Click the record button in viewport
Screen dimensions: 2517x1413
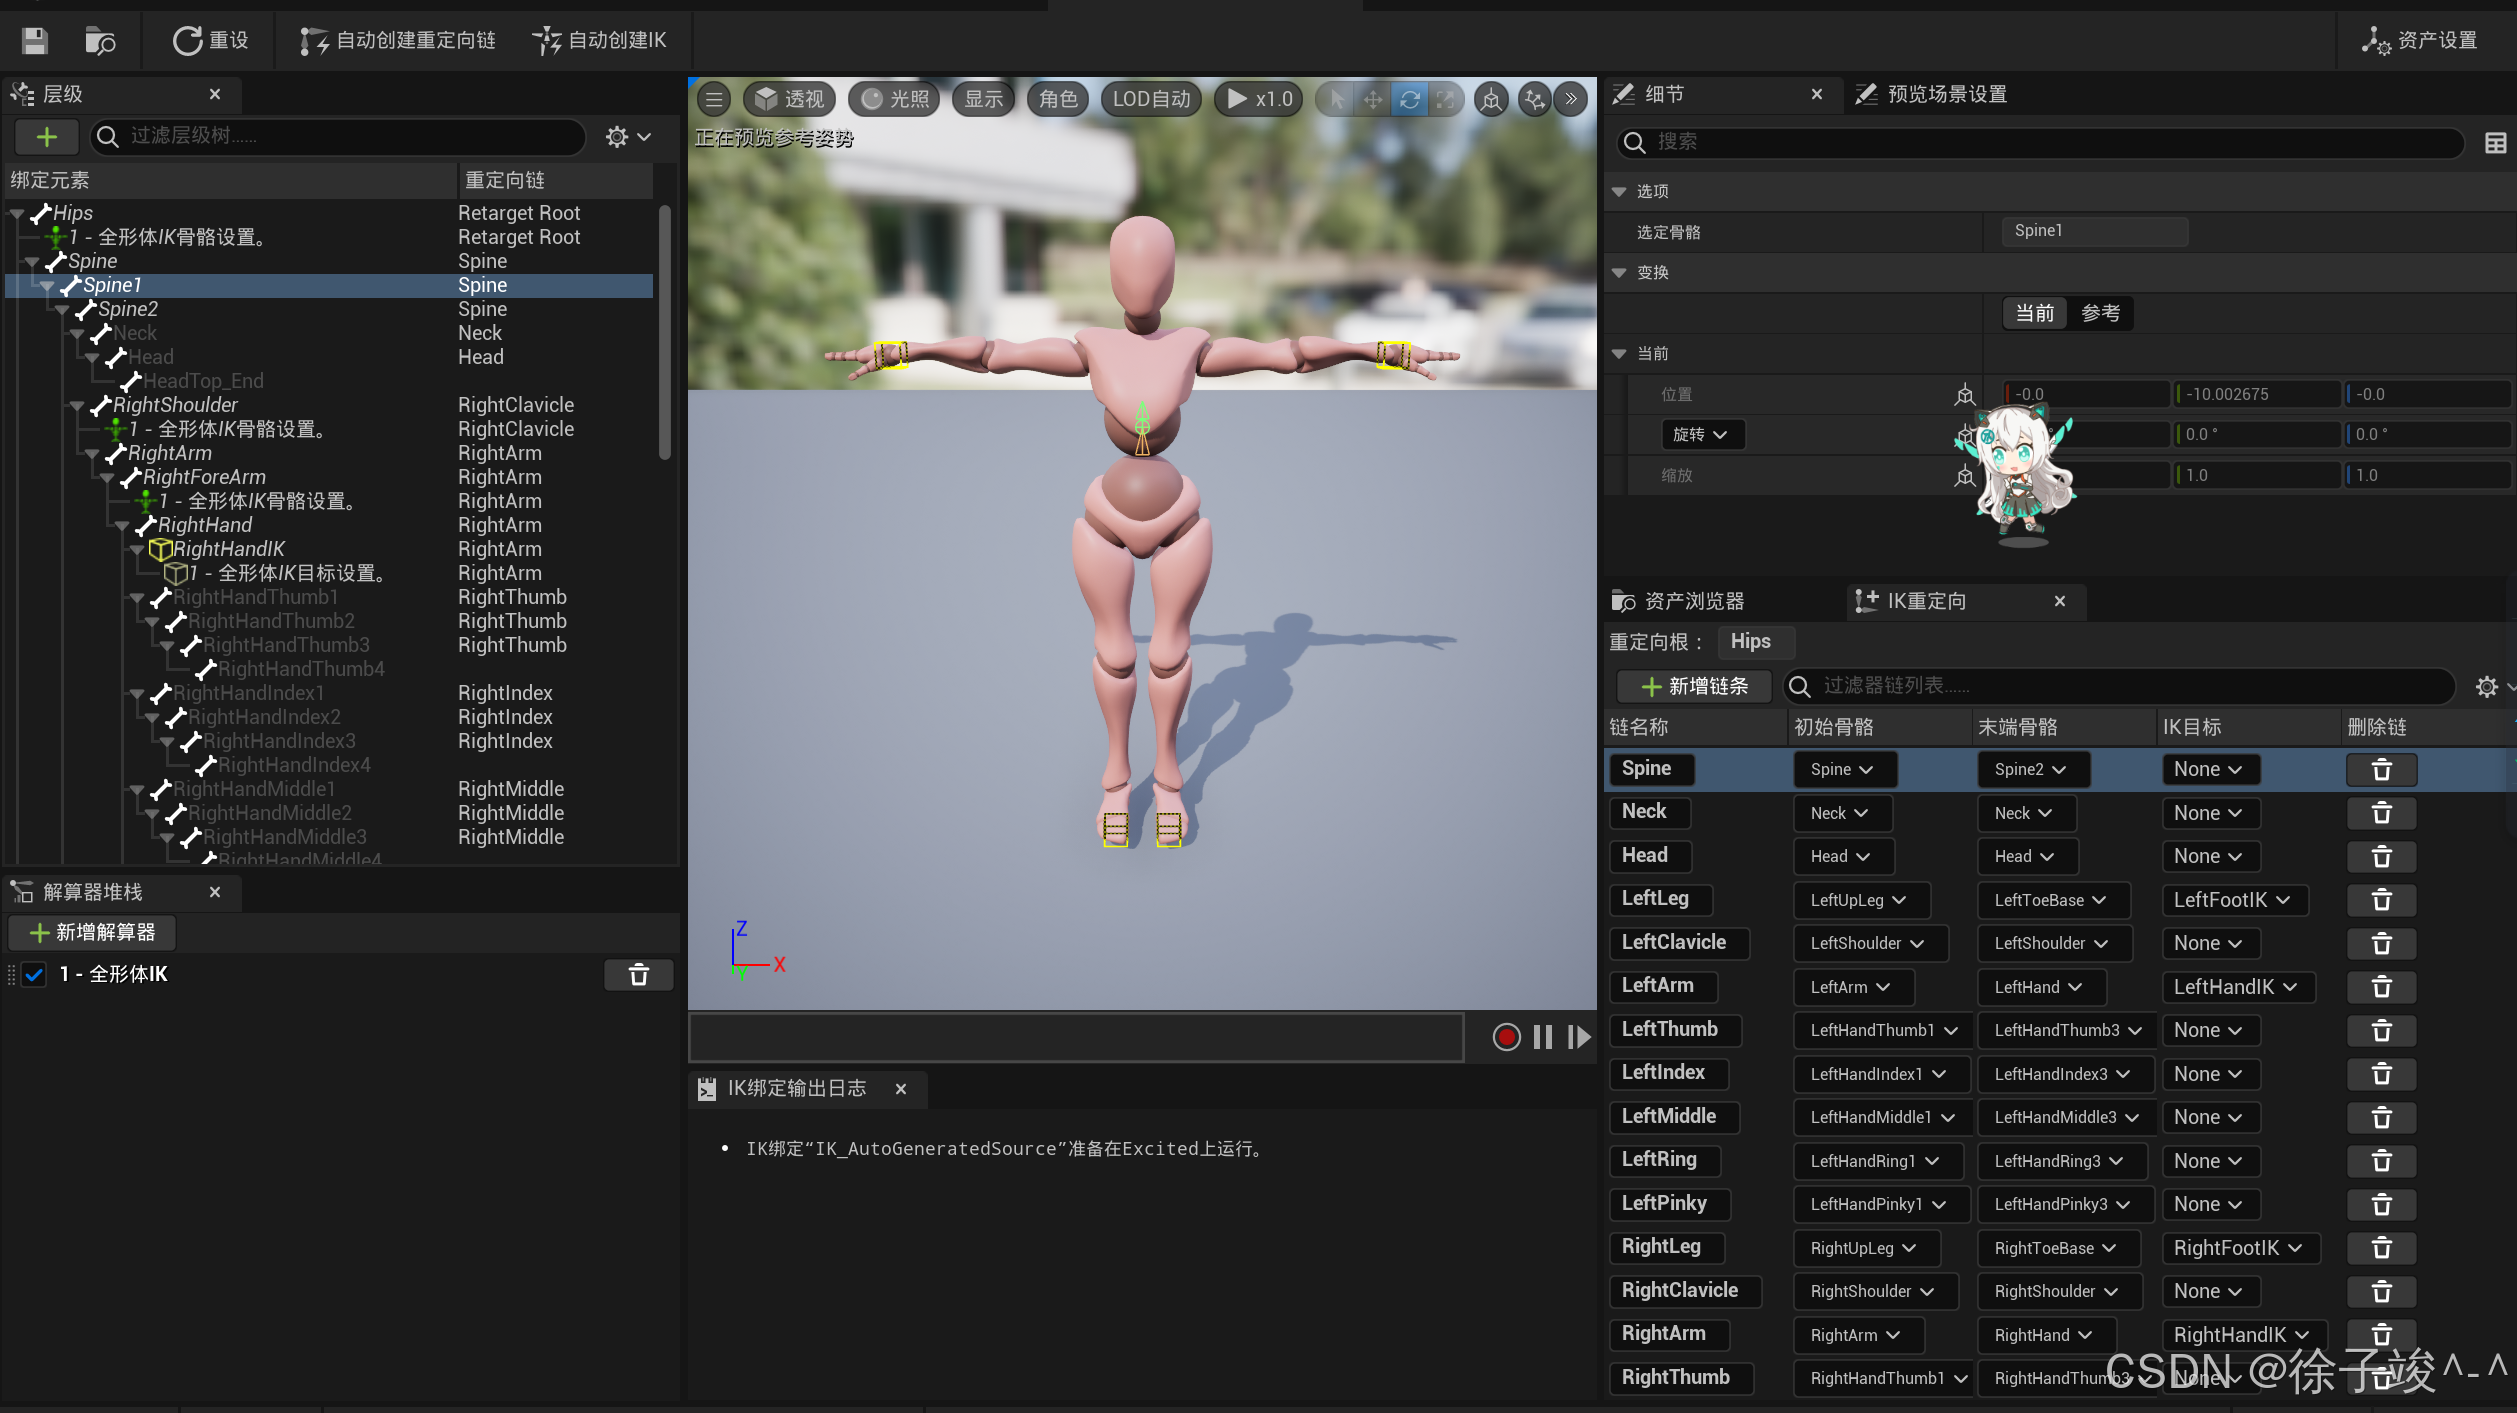point(1506,1037)
